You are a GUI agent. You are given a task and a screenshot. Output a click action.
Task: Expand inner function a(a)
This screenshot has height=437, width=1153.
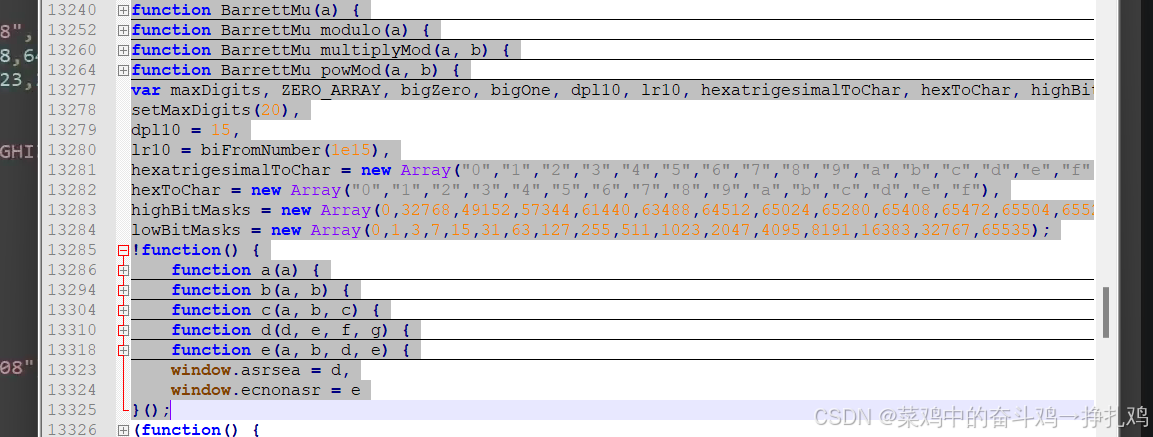[x=124, y=270]
